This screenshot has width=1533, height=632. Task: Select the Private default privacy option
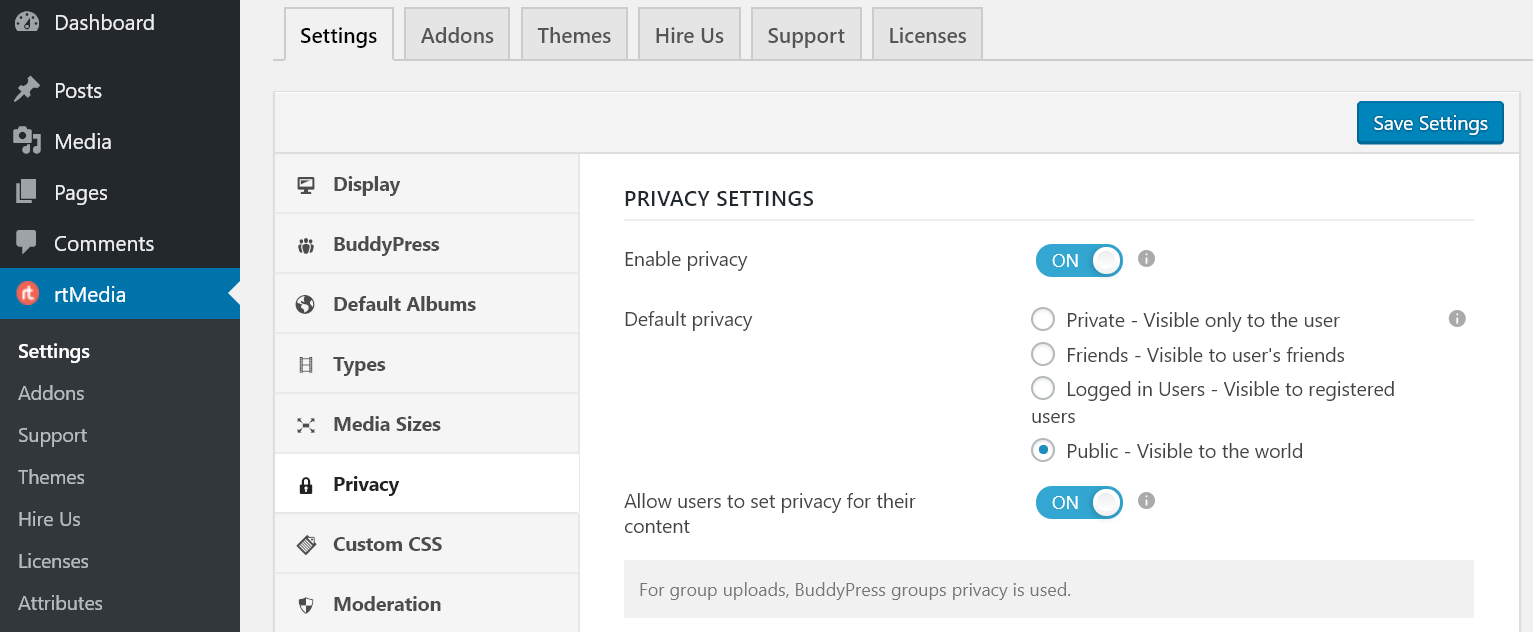1042,319
